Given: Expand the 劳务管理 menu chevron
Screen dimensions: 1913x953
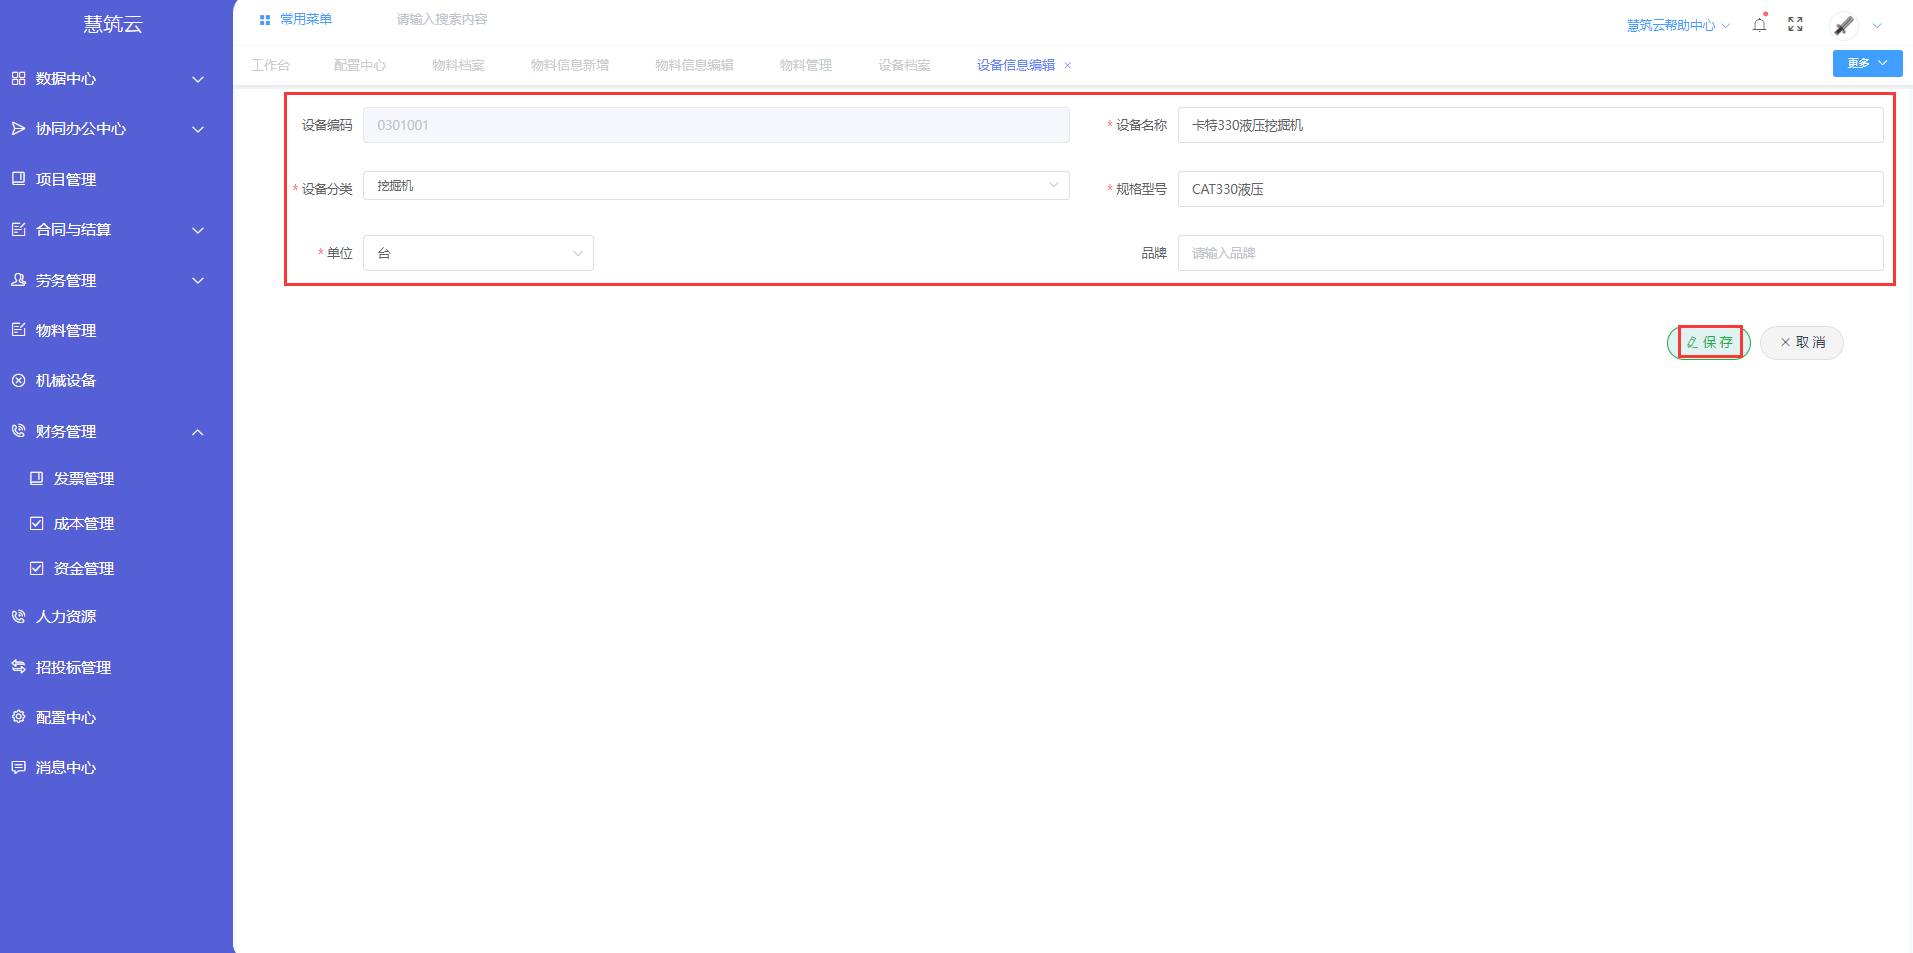Looking at the screenshot, I should (198, 280).
